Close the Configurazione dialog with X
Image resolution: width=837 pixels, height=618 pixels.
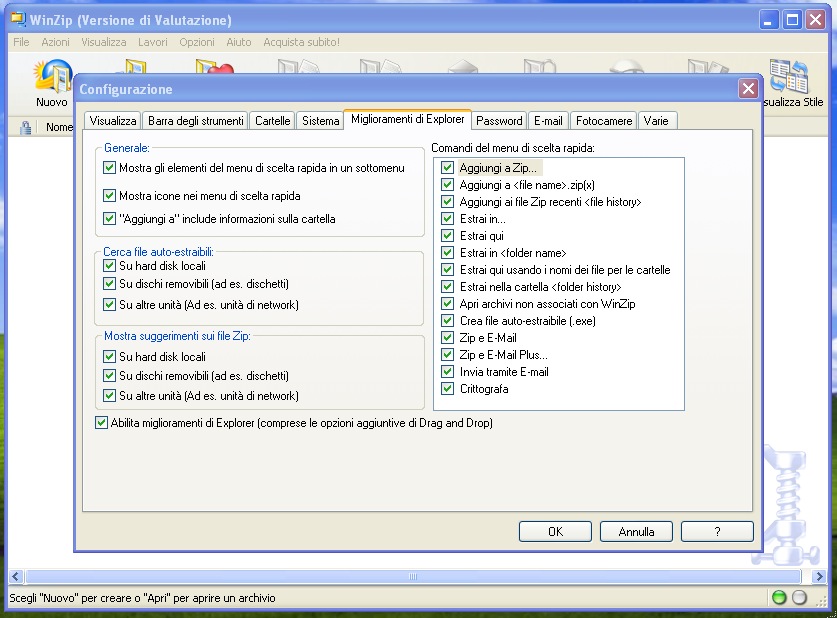point(747,89)
